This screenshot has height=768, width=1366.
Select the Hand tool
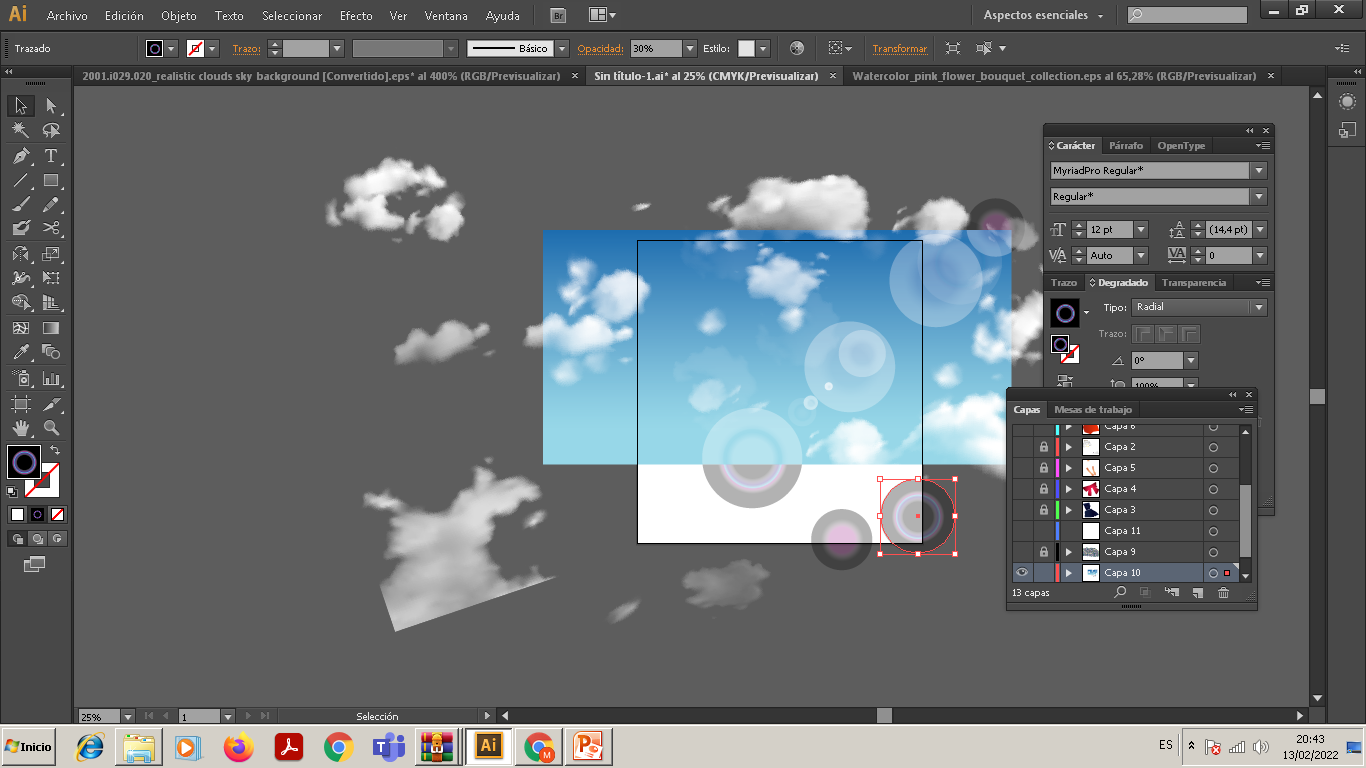point(20,428)
